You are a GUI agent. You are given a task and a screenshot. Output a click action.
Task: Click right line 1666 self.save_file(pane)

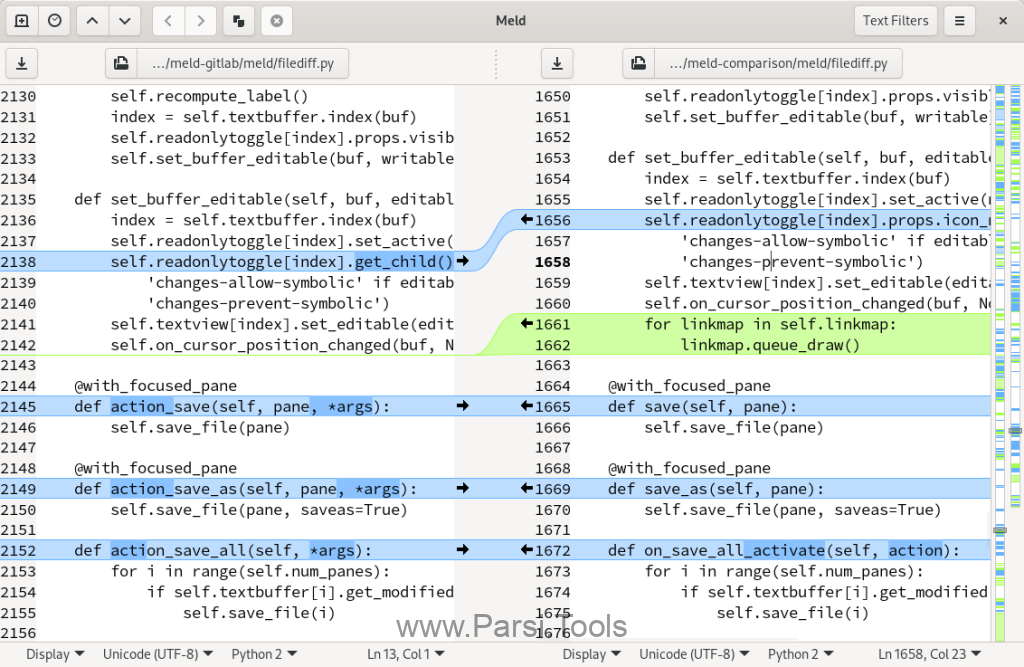[734, 427]
